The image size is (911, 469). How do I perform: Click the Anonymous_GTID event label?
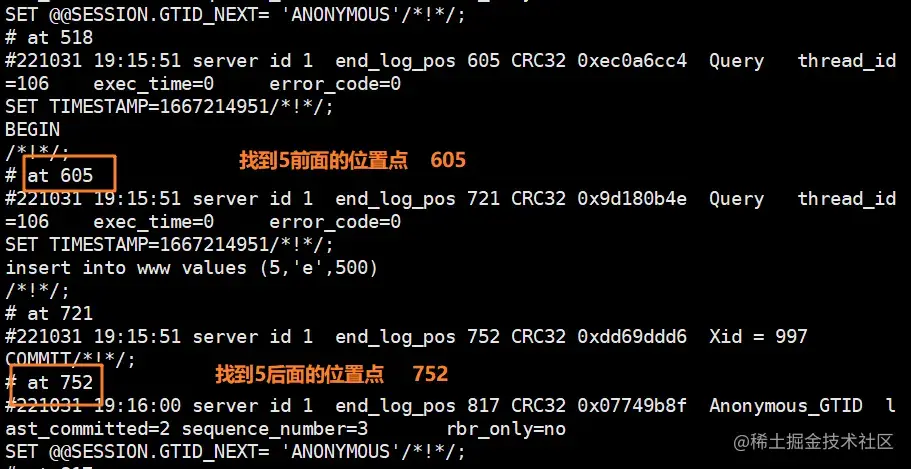click(x=786, y=406)
